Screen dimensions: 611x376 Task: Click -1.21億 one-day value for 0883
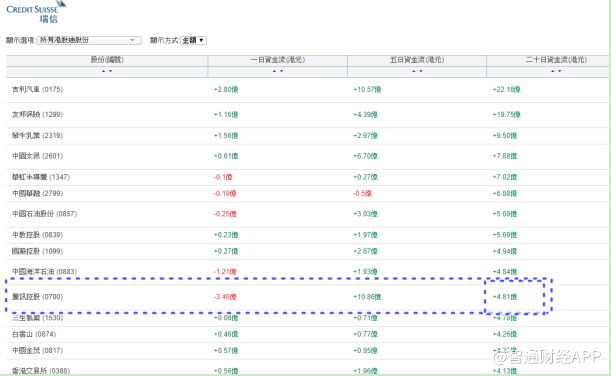pyautogui.click(x=225, y=271)
